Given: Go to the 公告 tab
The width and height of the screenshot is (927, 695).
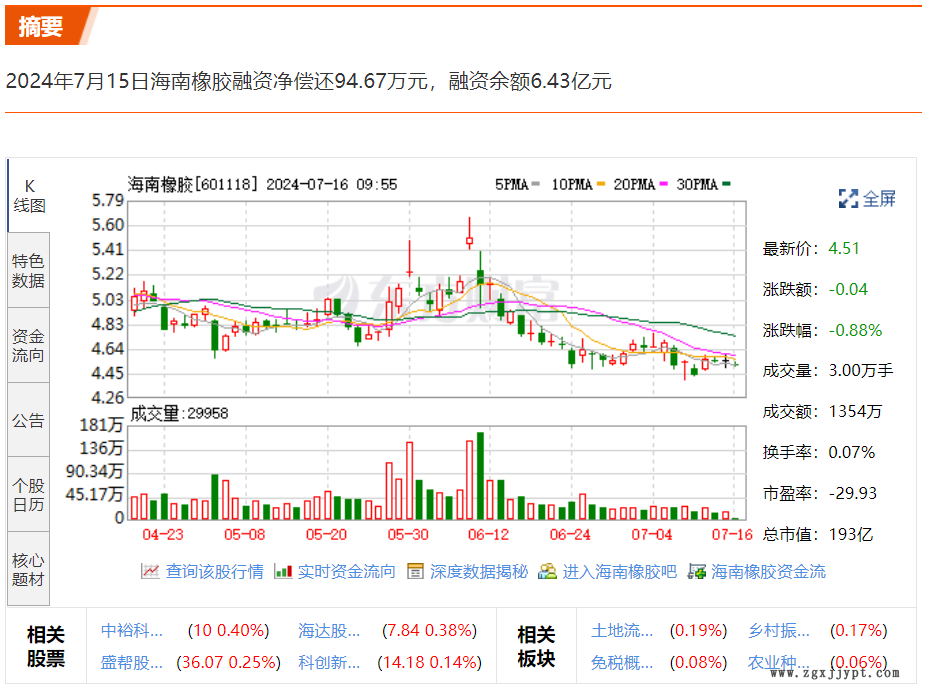Looking at the screenshot, I should 28,420.
